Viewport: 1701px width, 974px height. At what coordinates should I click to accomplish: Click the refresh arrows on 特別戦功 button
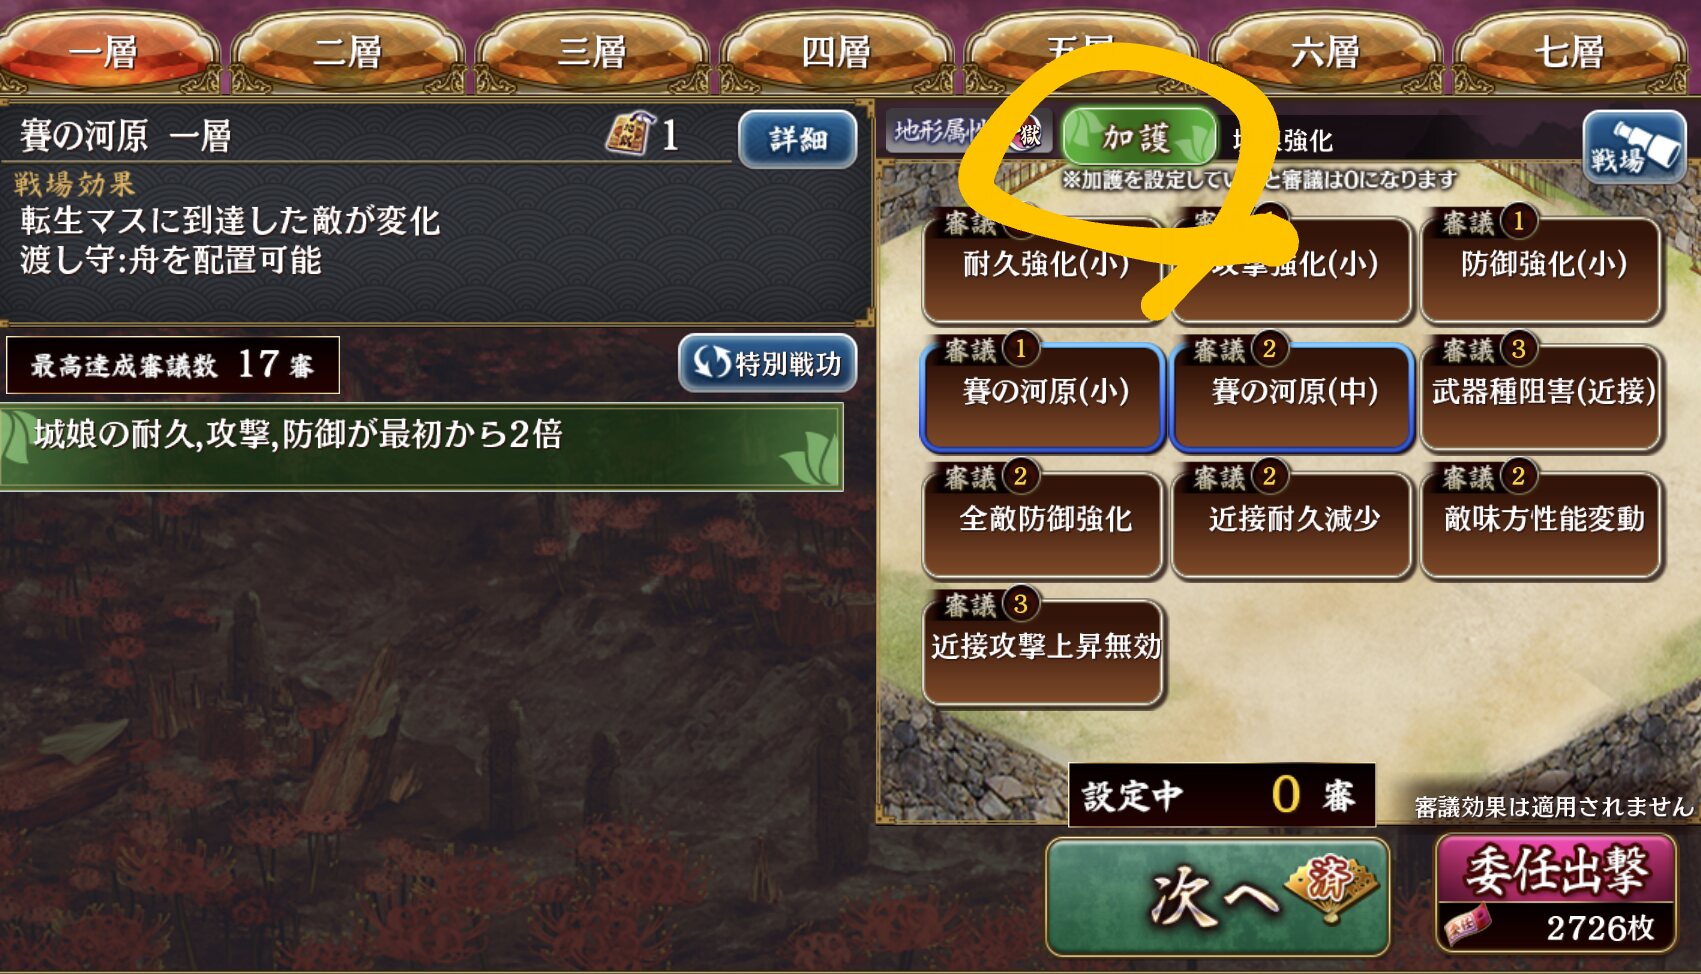pos(711,362)
